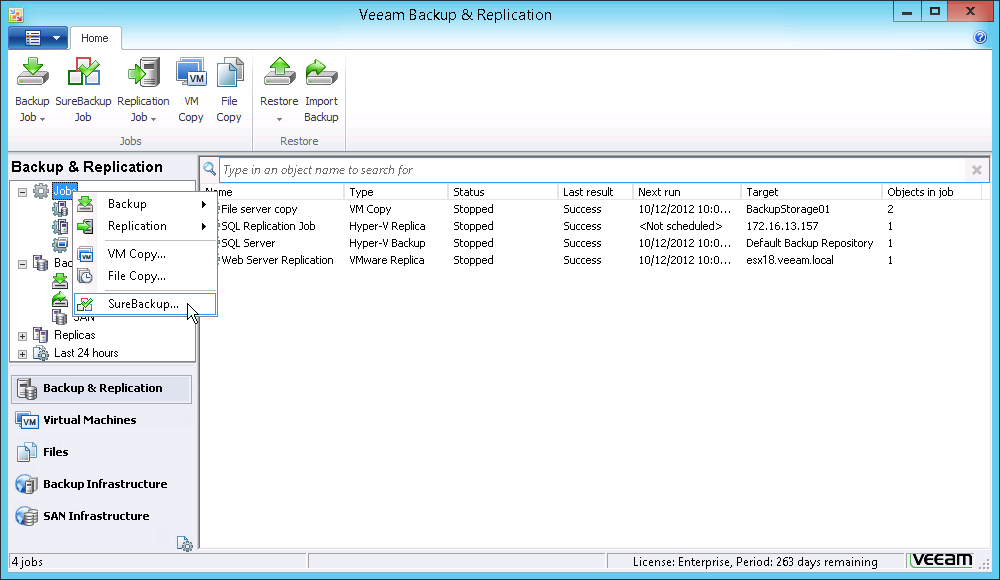Select the Home ribbon tab

coord(94,38)
